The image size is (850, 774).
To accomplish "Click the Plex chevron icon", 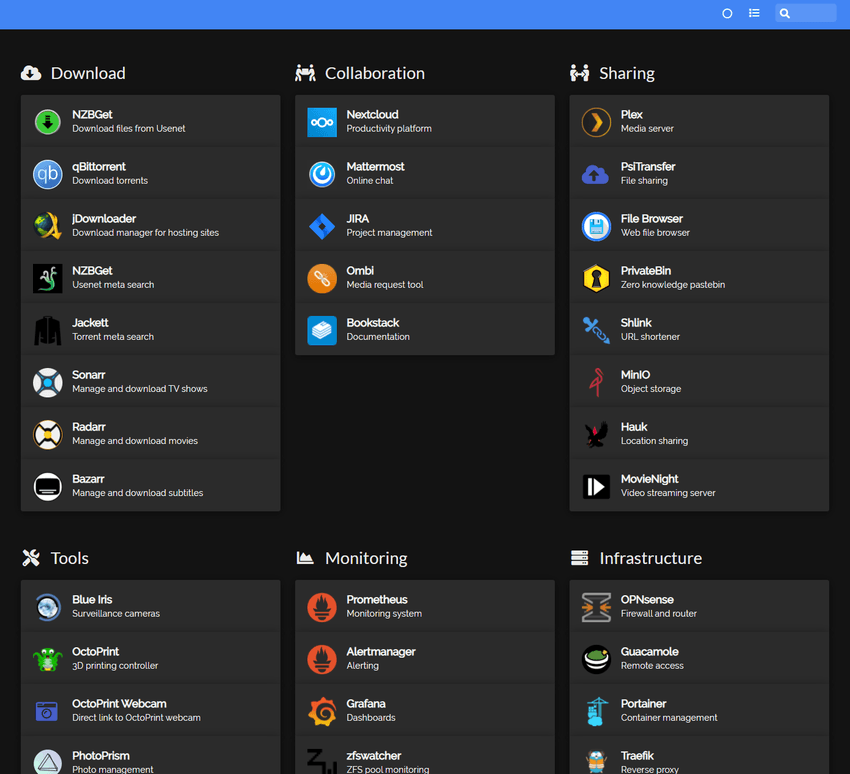I will 596,121.
